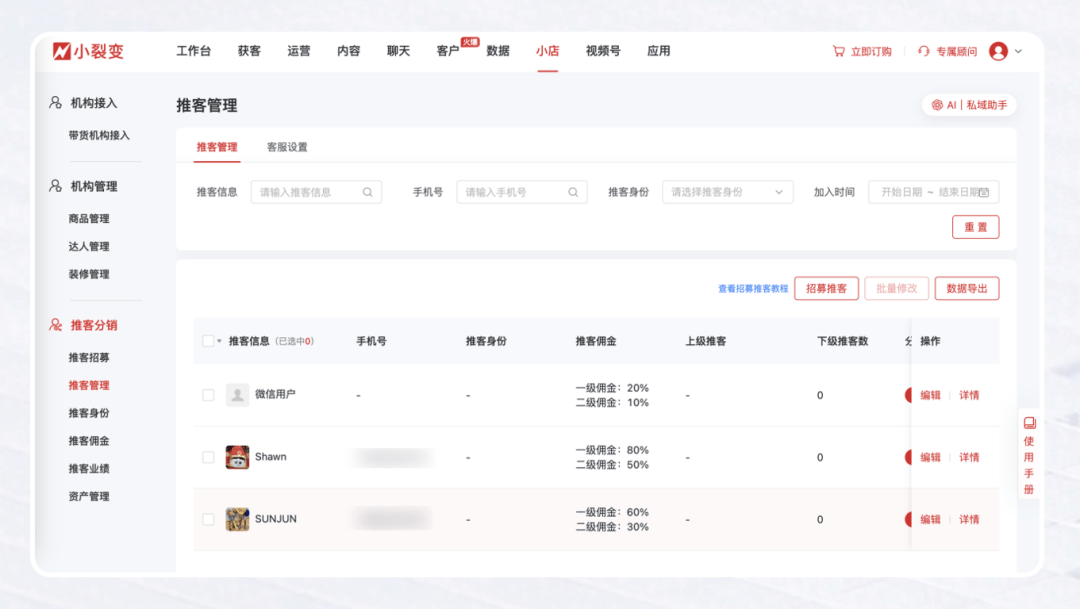The image size is (1080, 609).
Task: Click search icon in 推客信息 field
Action: pos(368,192)
